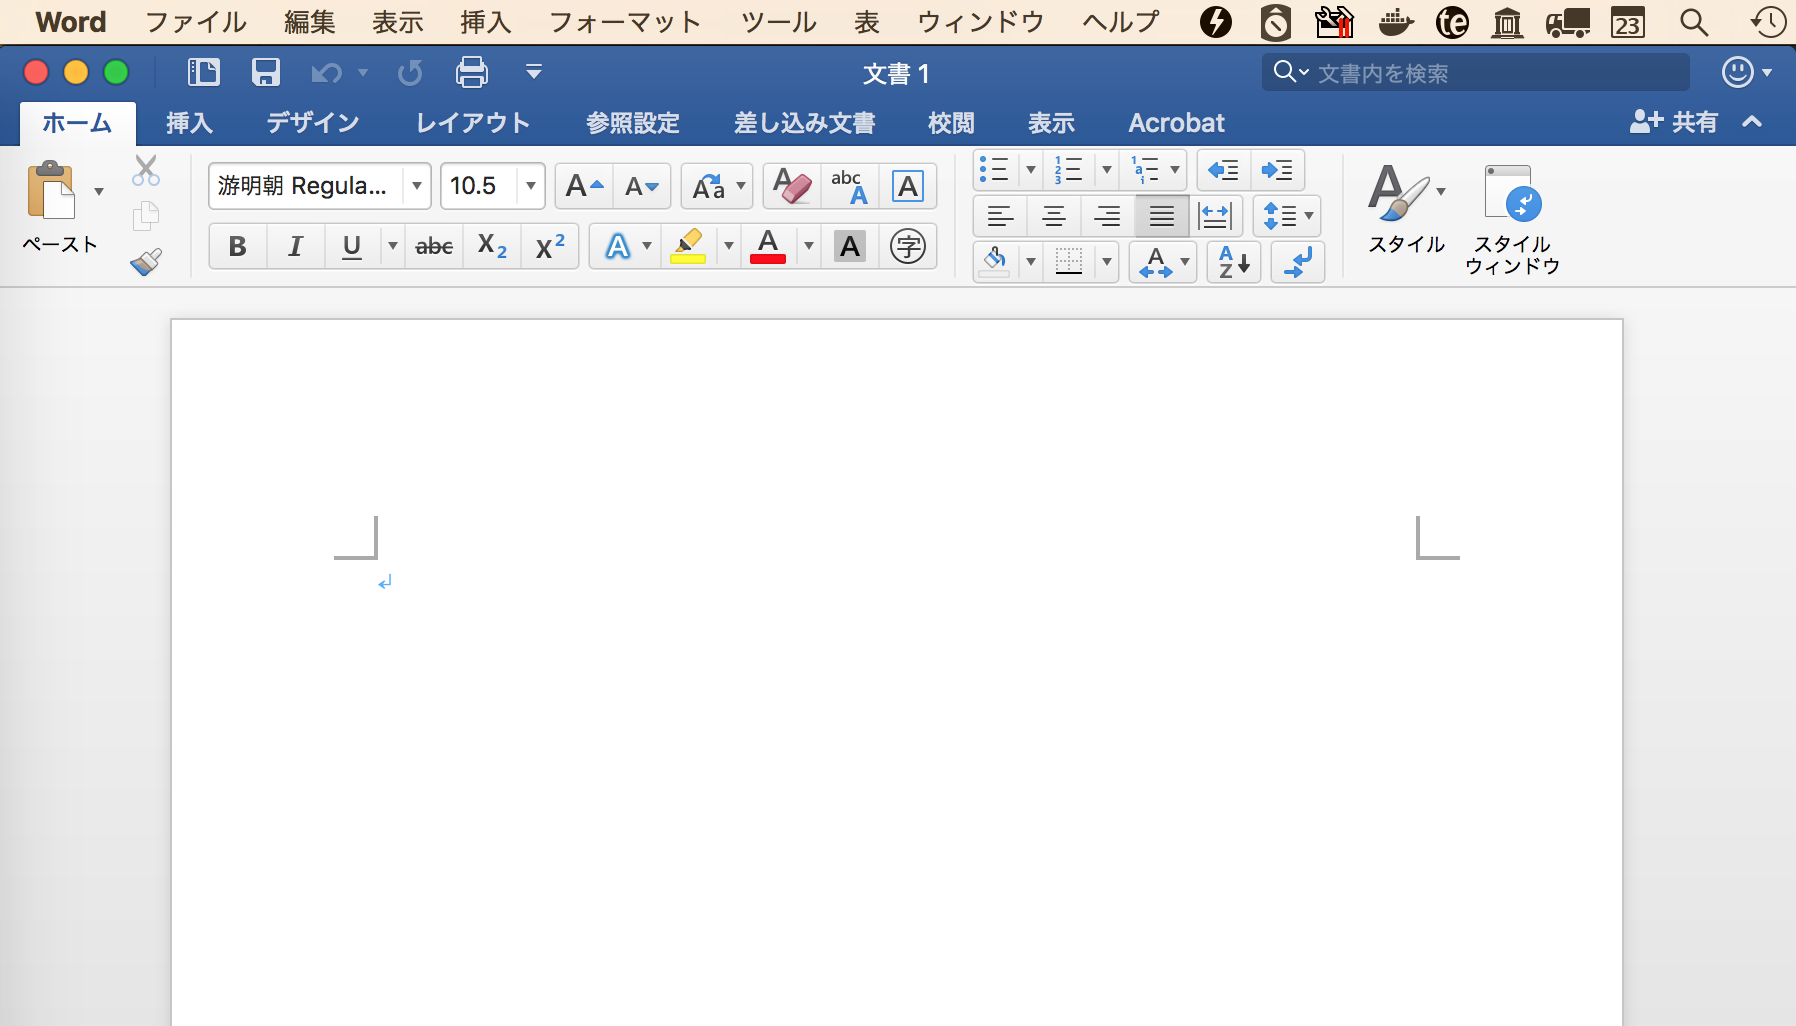Screen dimensions: 1796x1026
Task: Open the 挿入 menu in menu bar
Action: (485, 22)
